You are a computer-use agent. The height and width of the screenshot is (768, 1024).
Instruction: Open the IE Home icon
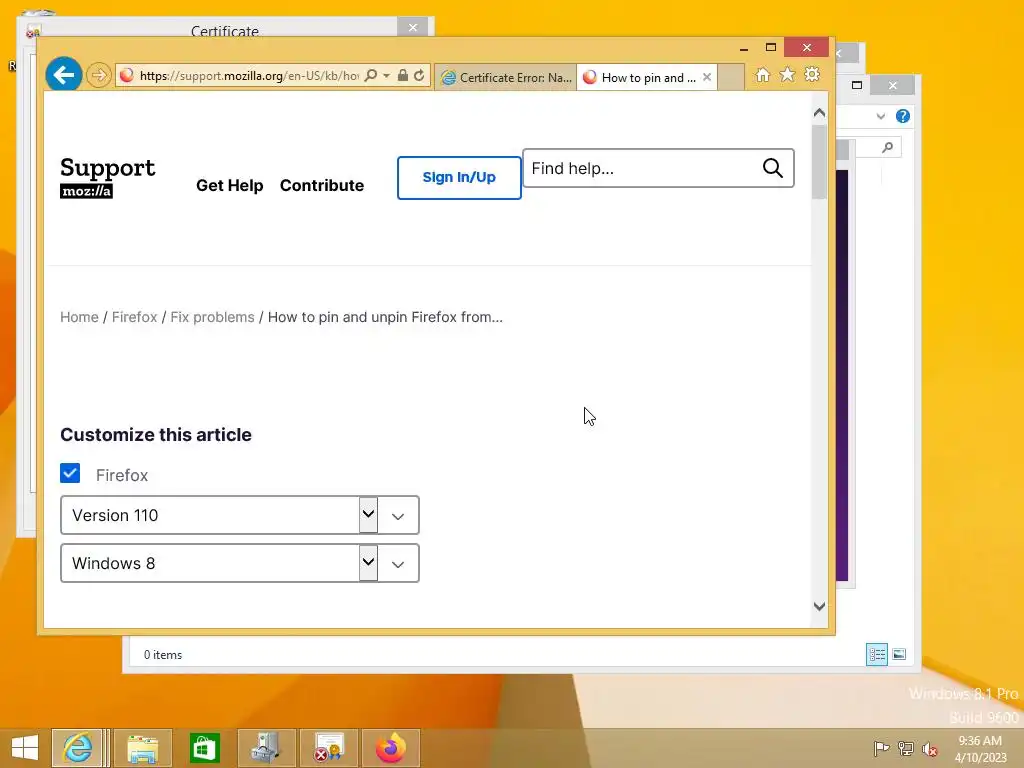[762, 75]
